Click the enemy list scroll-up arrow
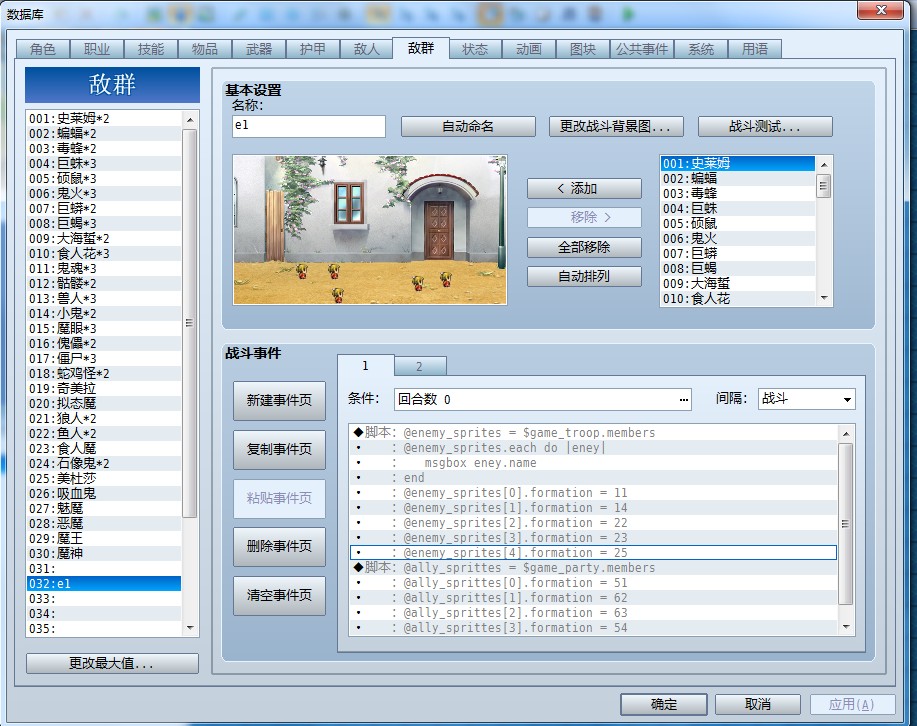The height and width of the screenshot is (726, 917). point(824,164)
